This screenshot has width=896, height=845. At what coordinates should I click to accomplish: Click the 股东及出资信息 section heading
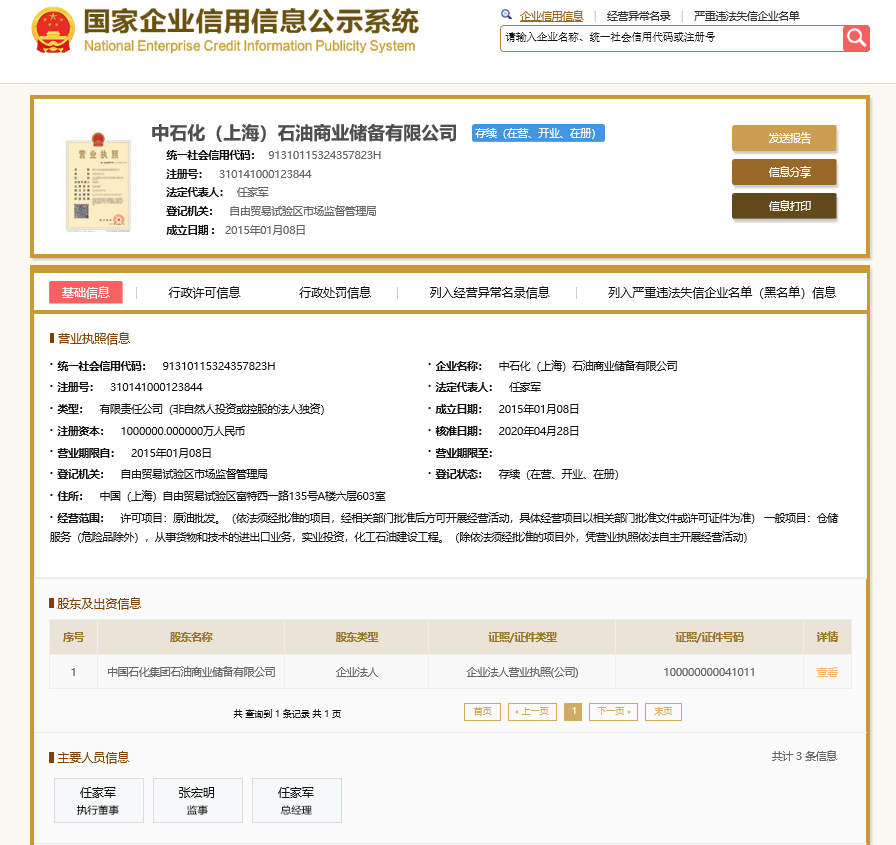pos(99,604)
